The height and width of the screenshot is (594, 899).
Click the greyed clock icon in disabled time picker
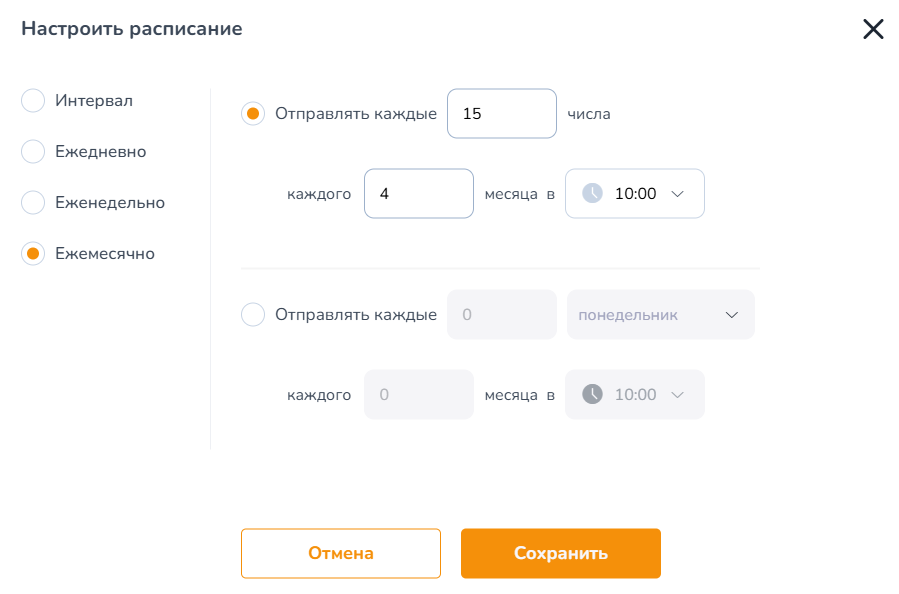coord(592,394)
